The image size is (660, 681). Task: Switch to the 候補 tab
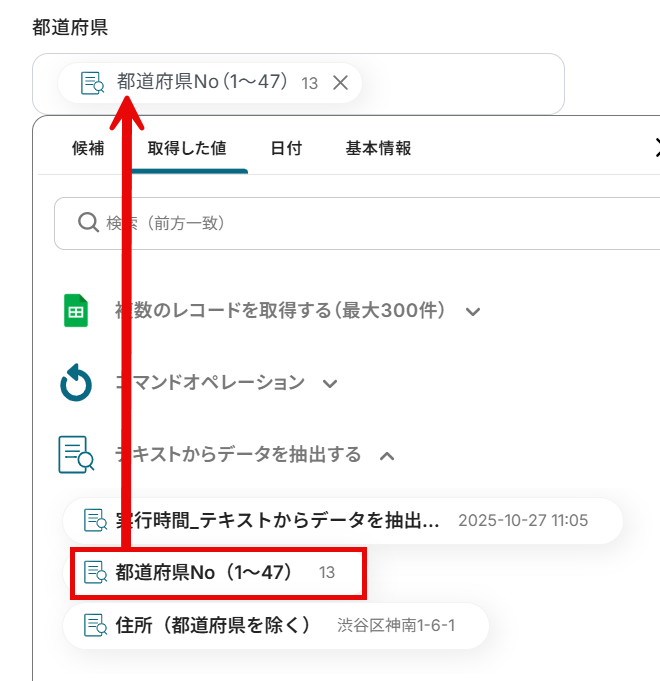point(88,149)
